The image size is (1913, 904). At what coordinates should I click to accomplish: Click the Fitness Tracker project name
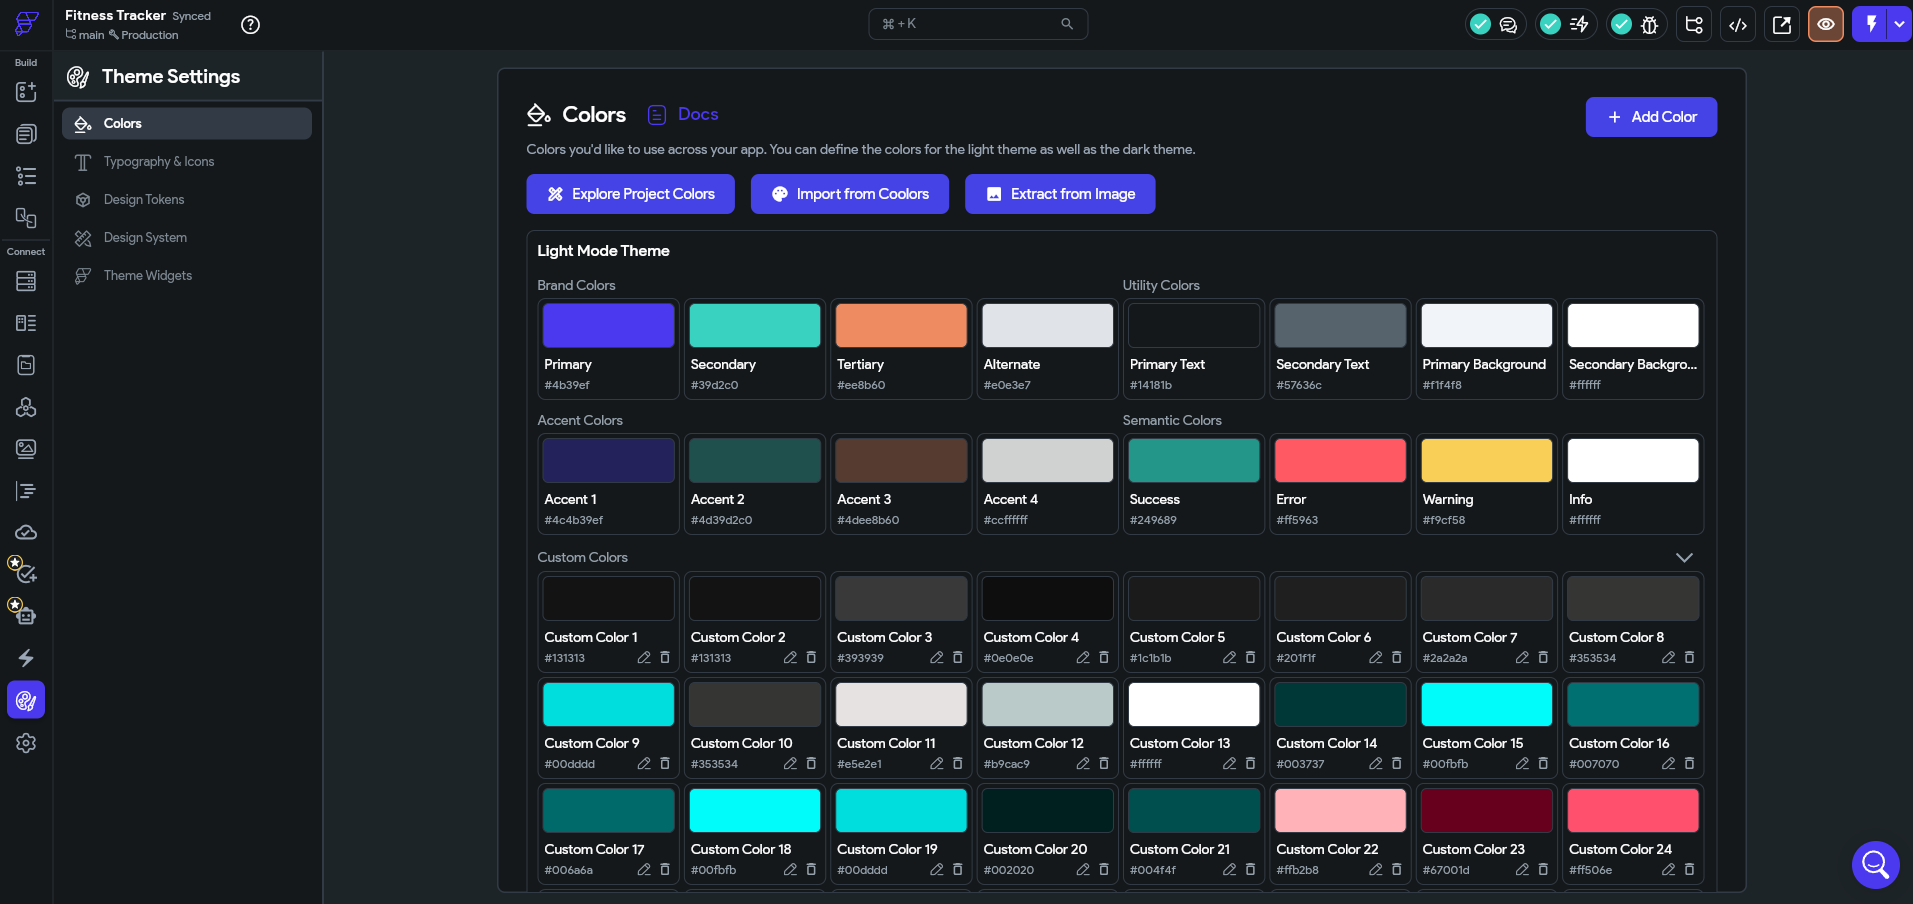pyautogui.click(x=116, y=15)
